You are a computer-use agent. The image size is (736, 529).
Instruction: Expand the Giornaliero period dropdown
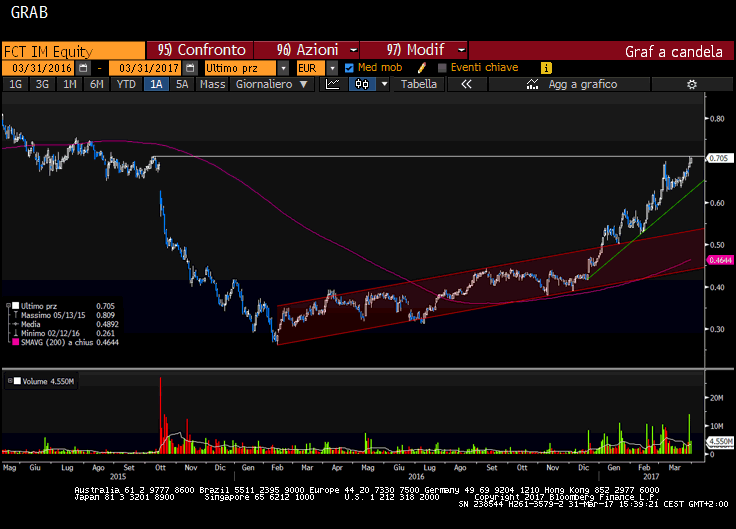304,84
